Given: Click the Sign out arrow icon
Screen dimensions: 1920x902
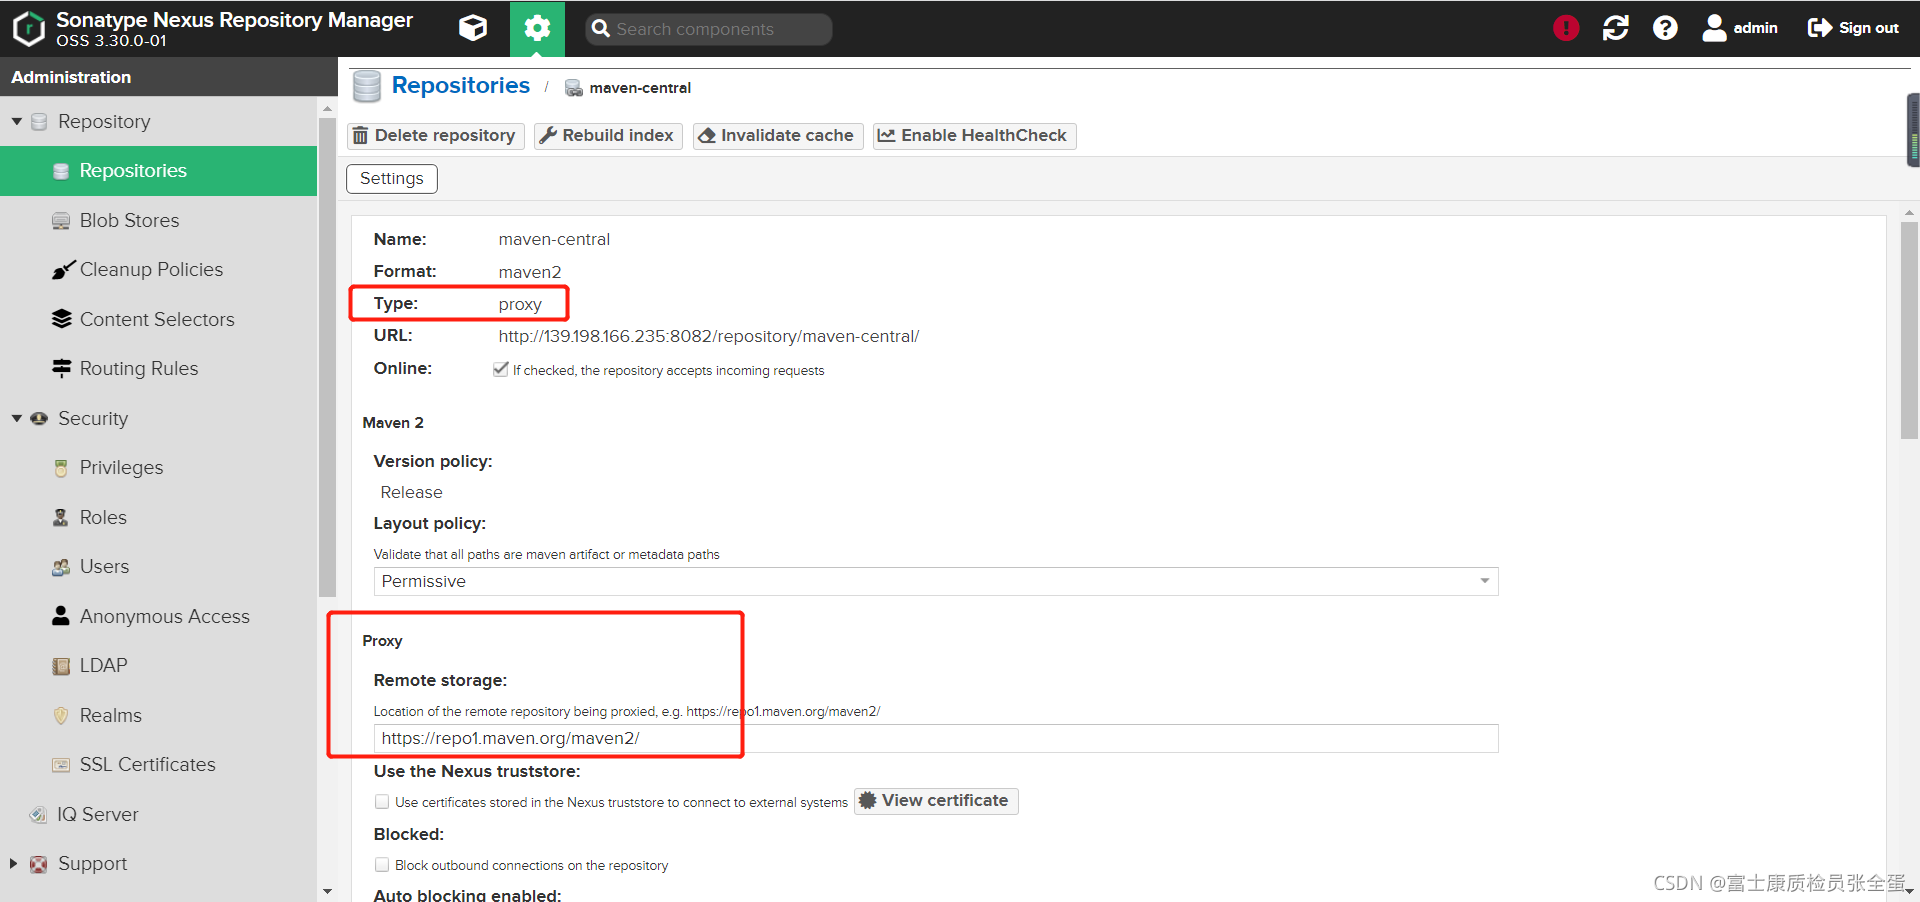Looking at the screenshot, I should point(1820,28).
